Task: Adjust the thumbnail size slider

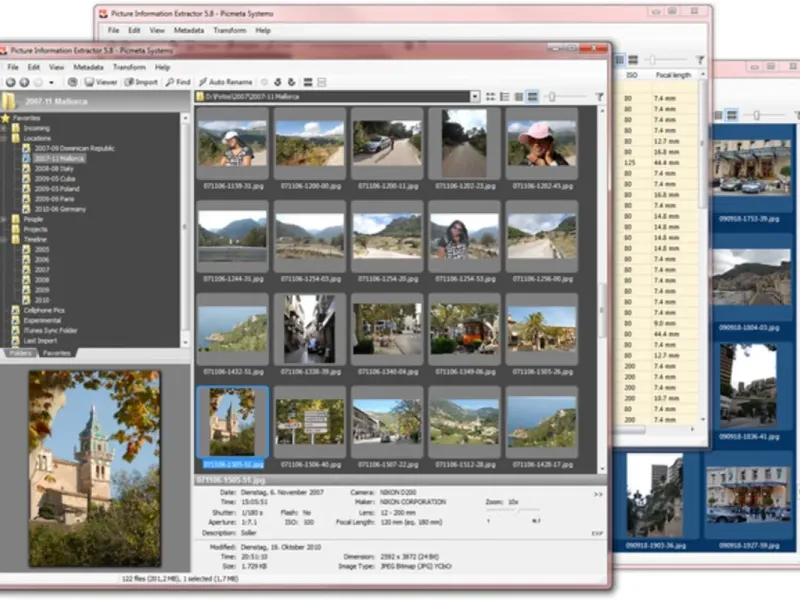Action: pos(551,97)
